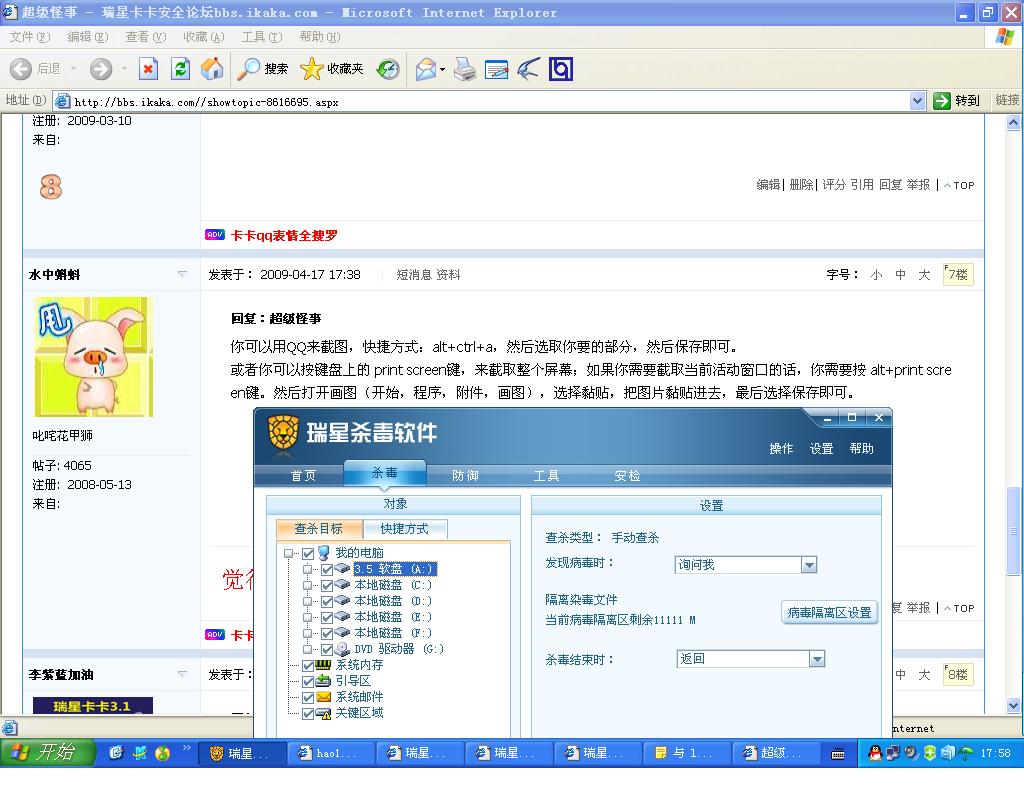Click the 短消息 link in floor 7 post

click(414, 275)
